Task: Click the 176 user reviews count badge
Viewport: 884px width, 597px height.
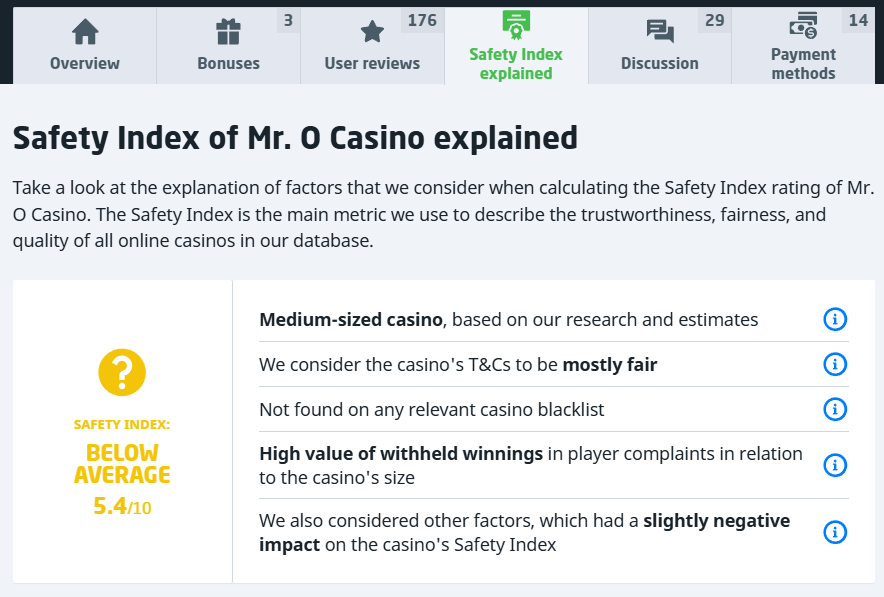Action: [x=422, y=20]
